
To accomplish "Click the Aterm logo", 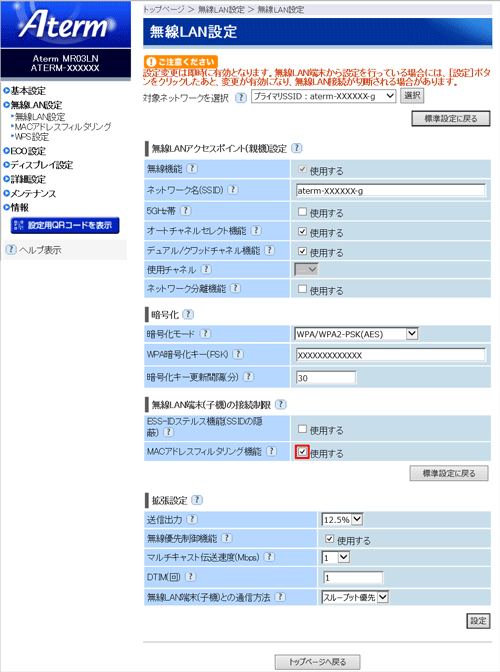I will (66, 24).
